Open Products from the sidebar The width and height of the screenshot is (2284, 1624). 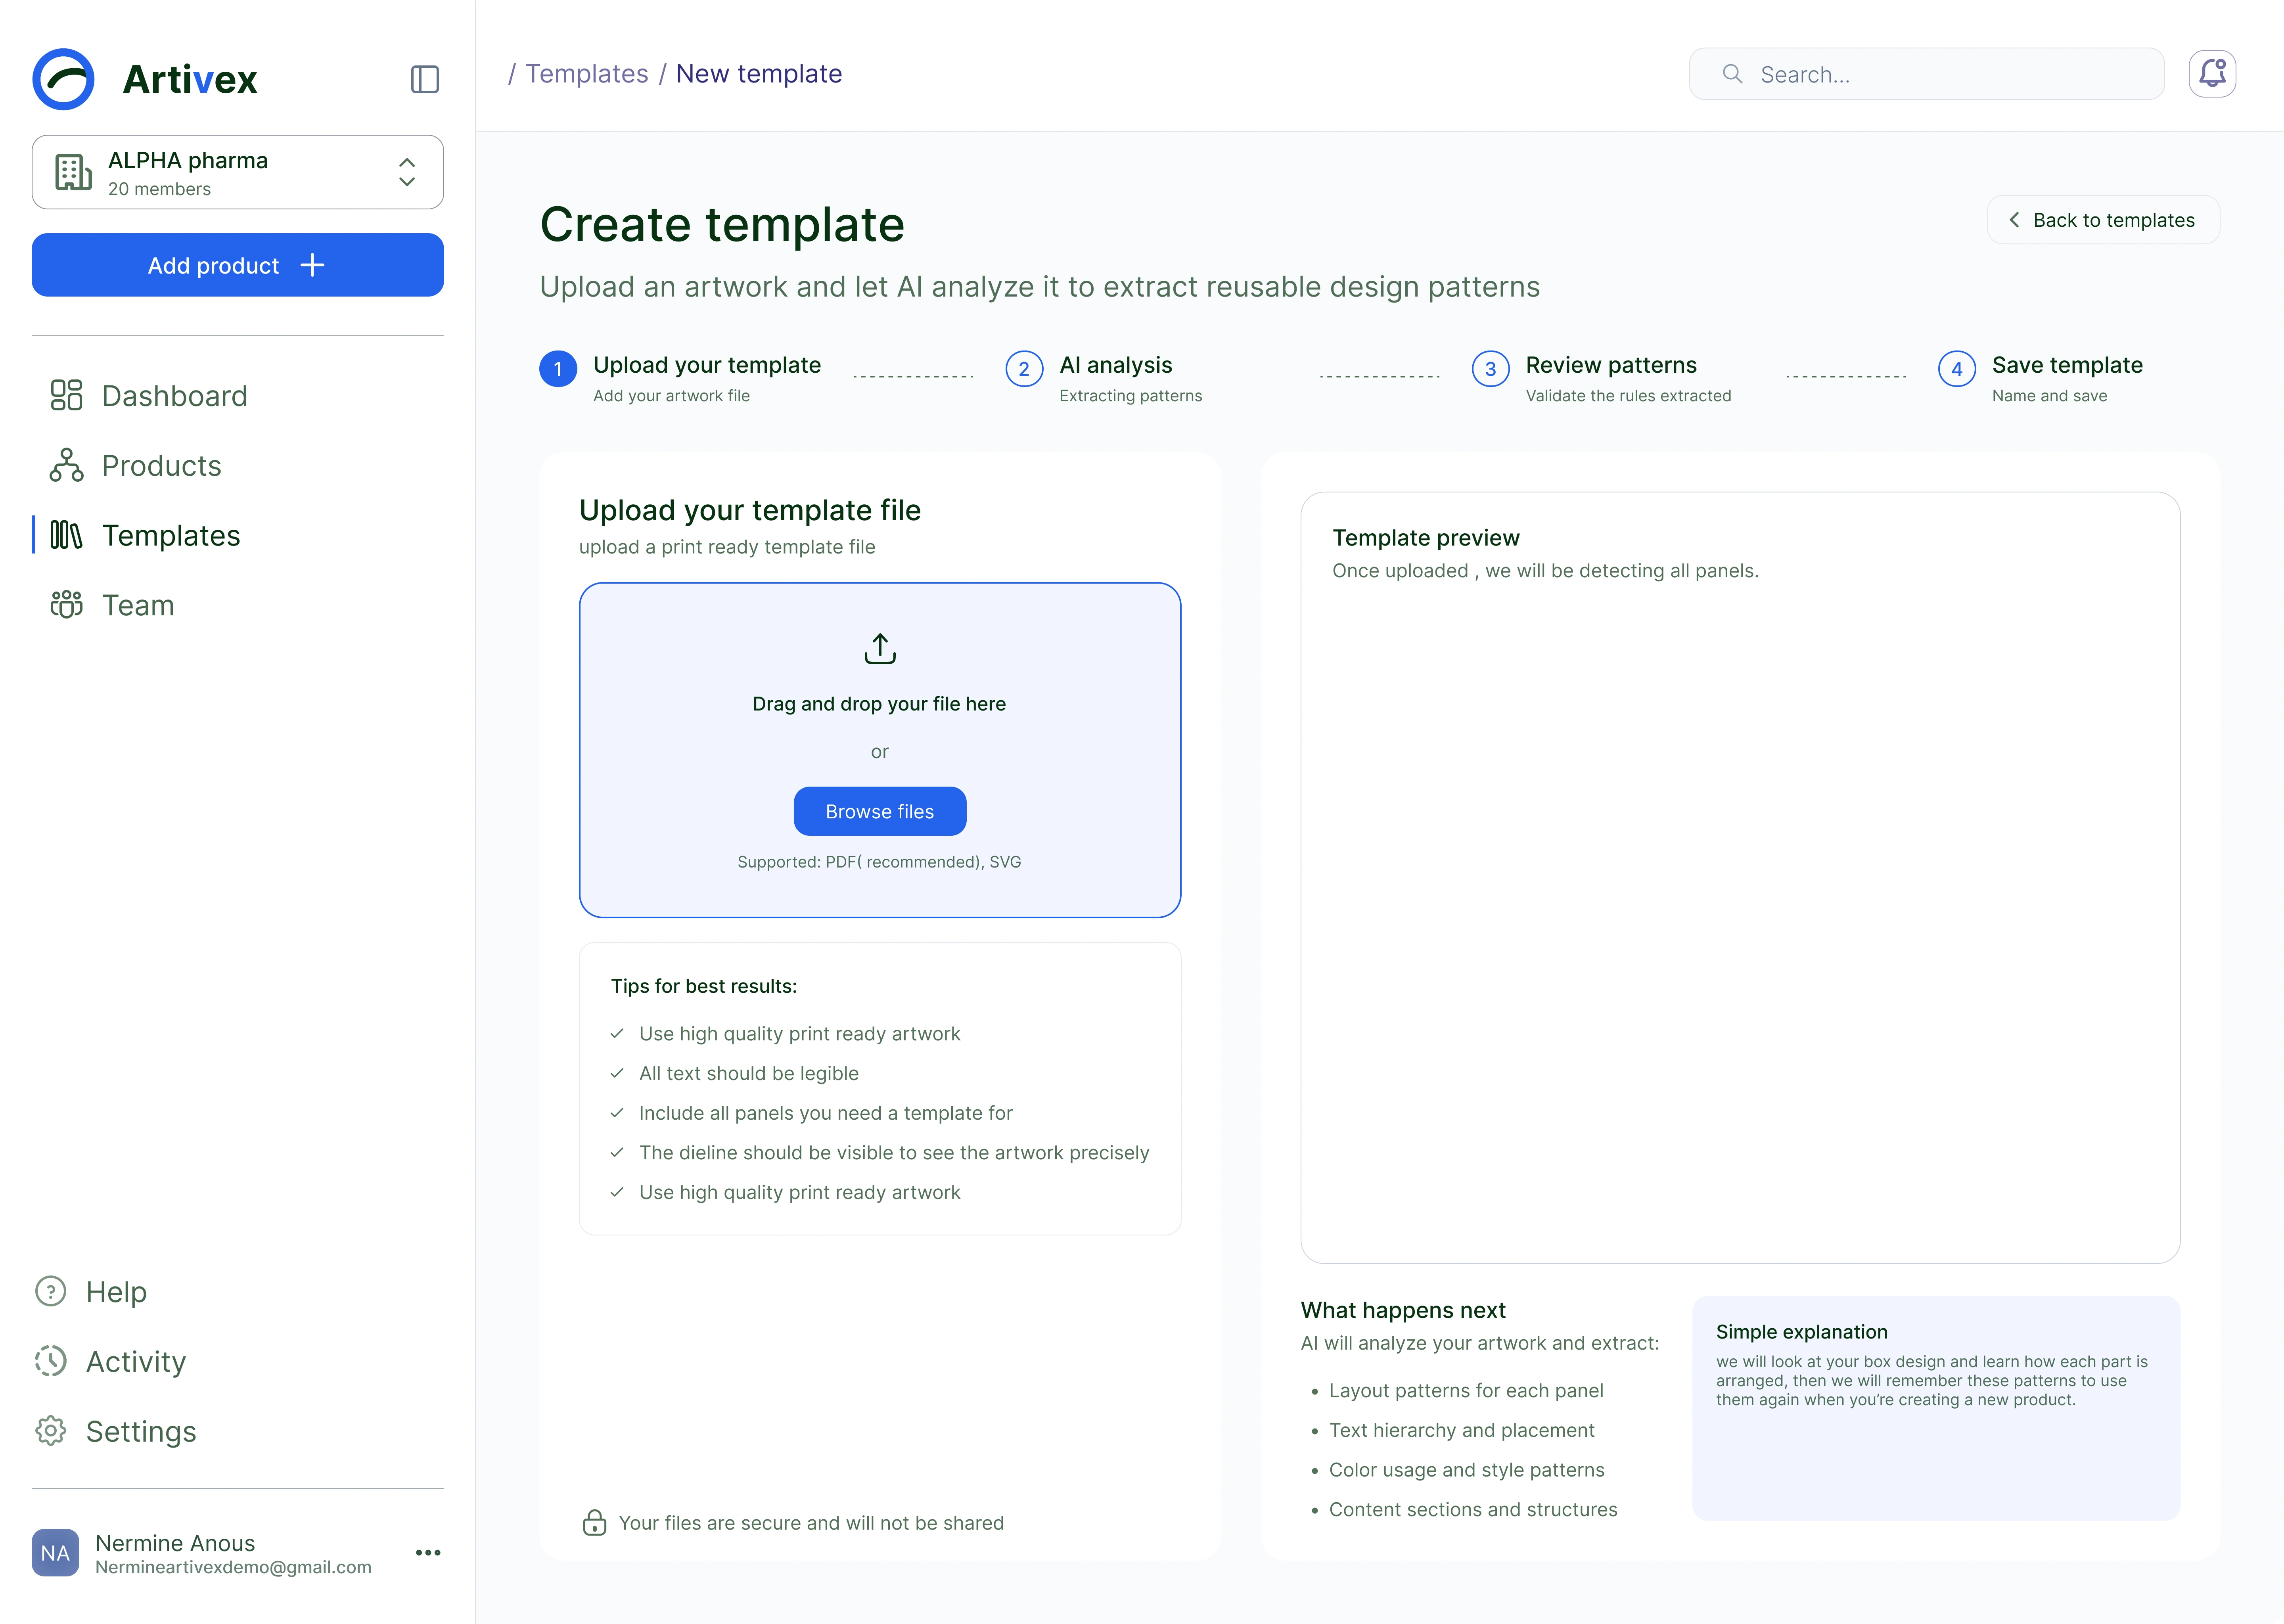[x=137, y=466]
